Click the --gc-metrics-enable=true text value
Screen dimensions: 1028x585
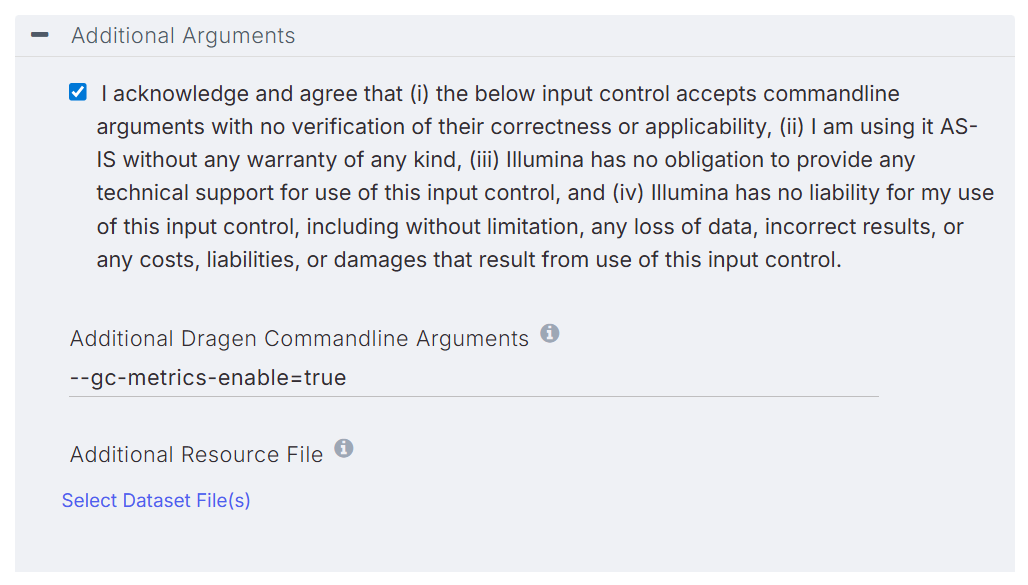coord(208,379)
